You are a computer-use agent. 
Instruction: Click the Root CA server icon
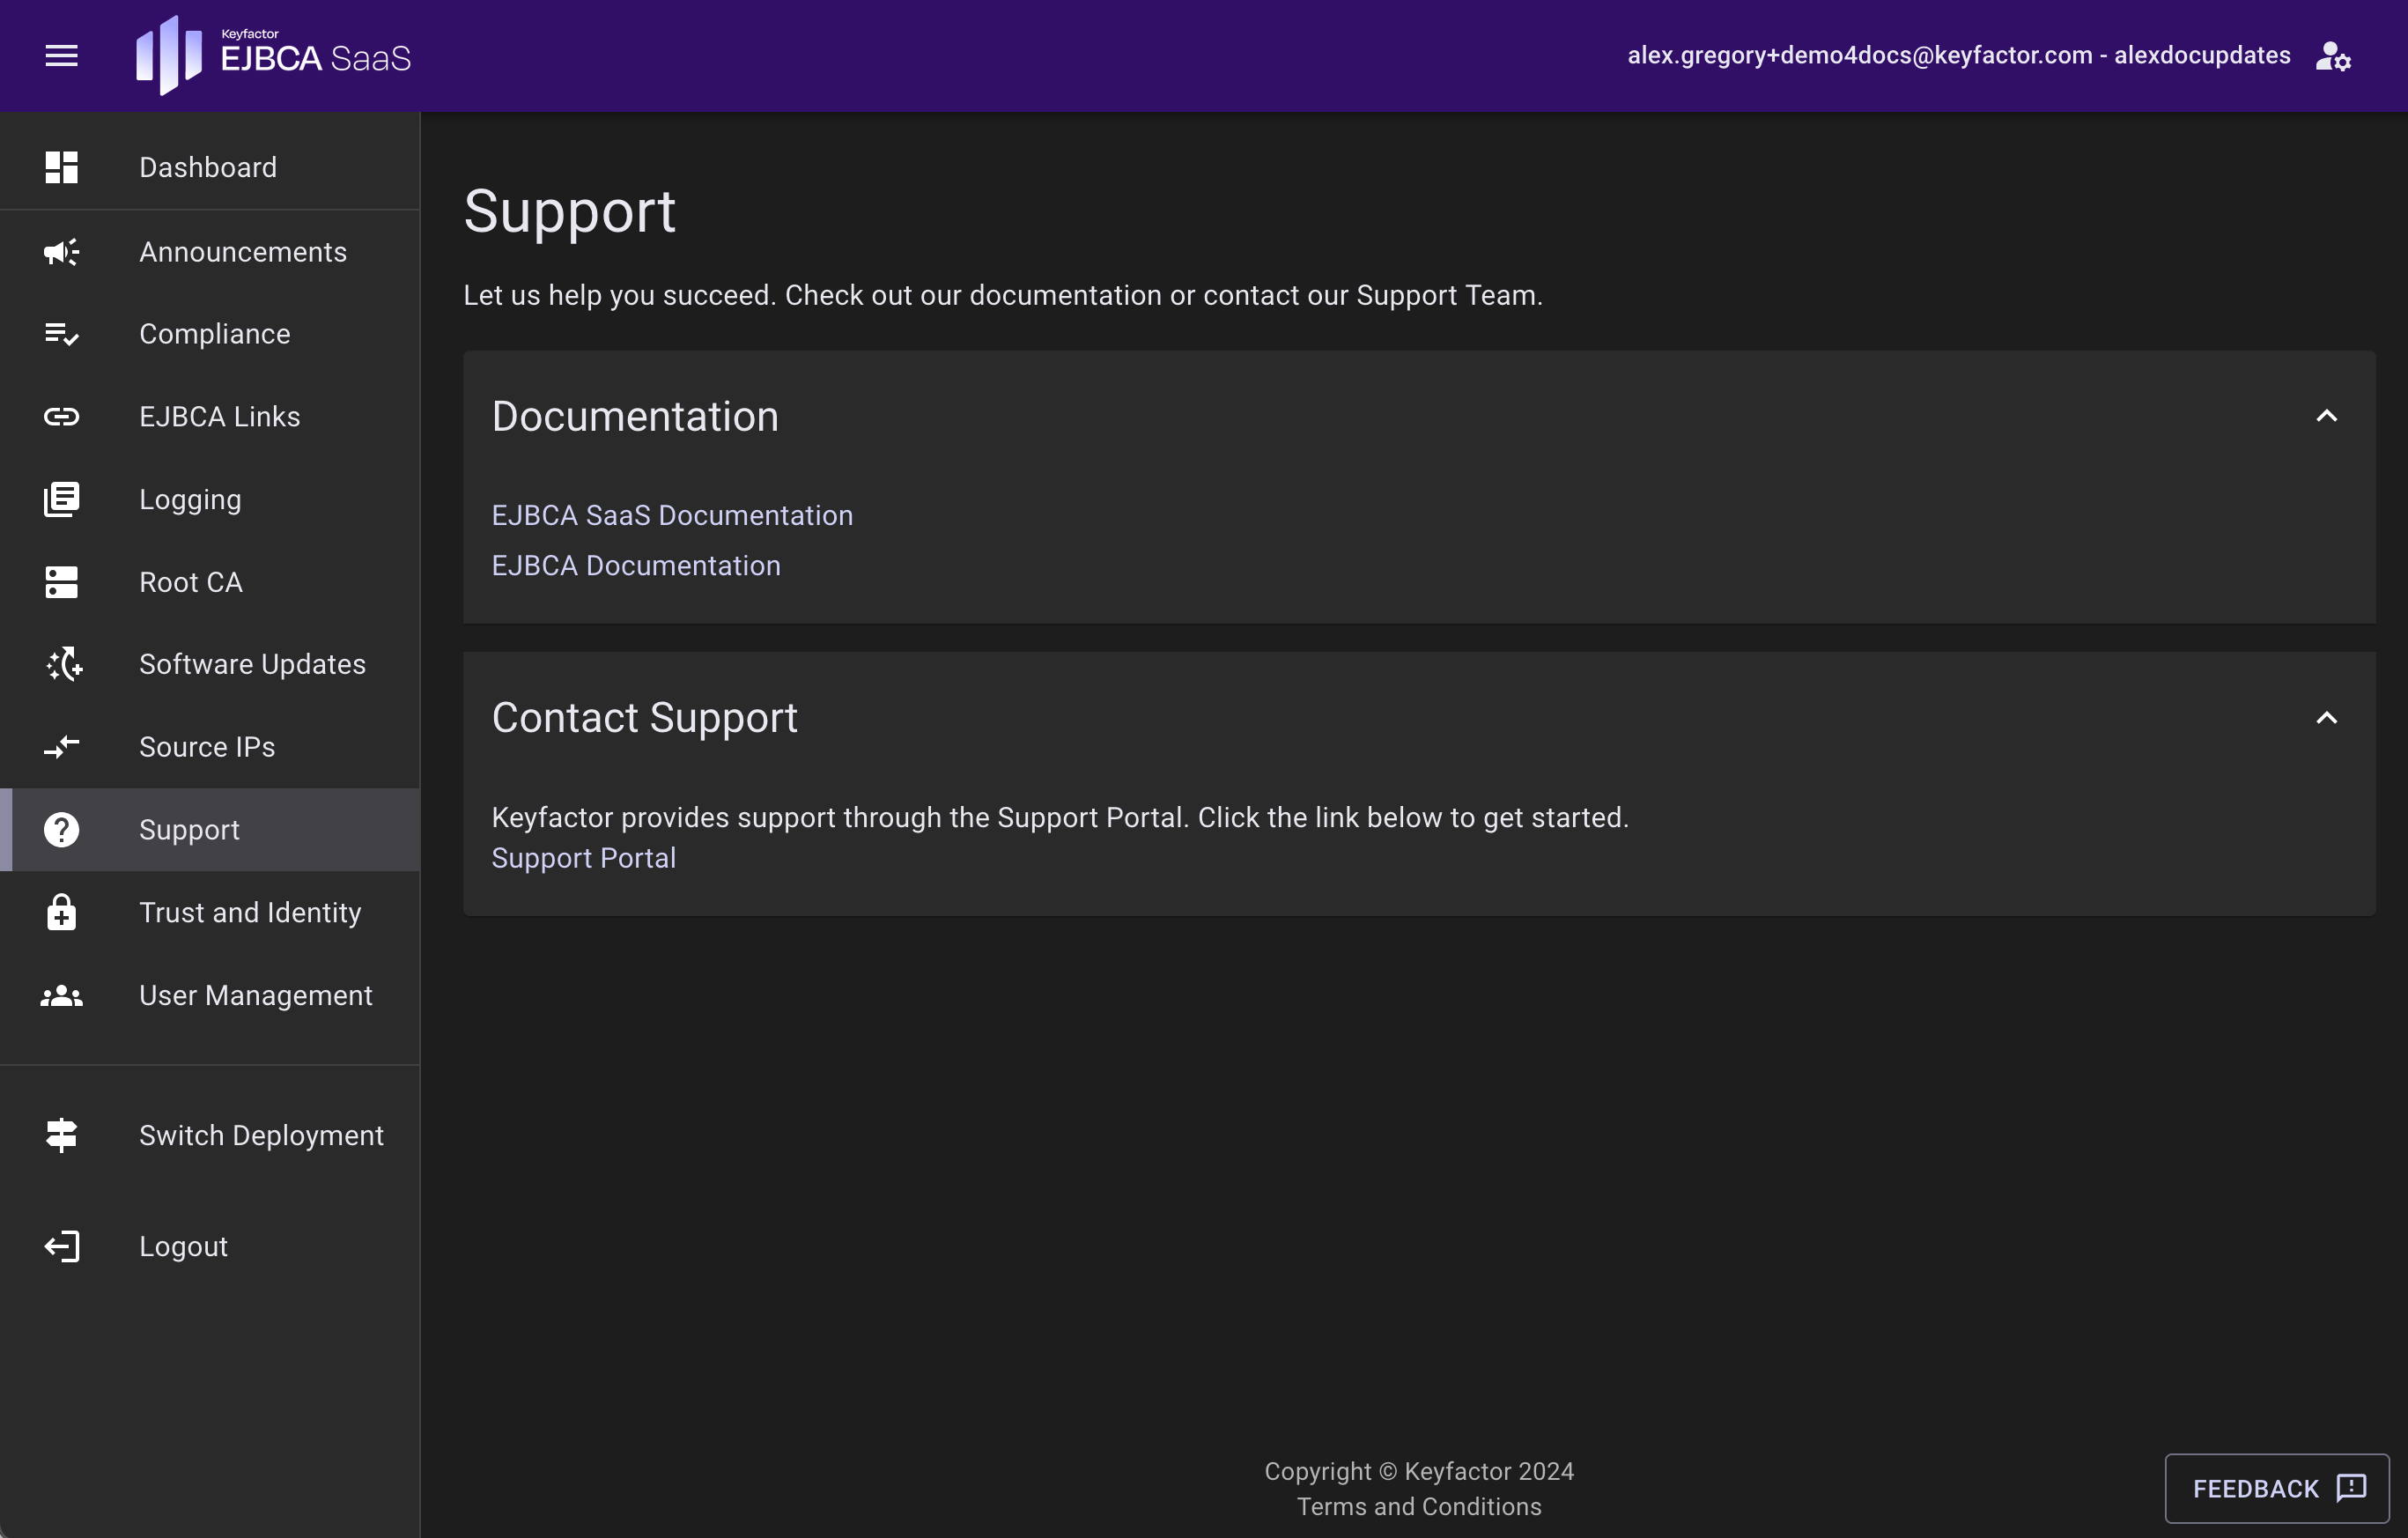[61, 582]
